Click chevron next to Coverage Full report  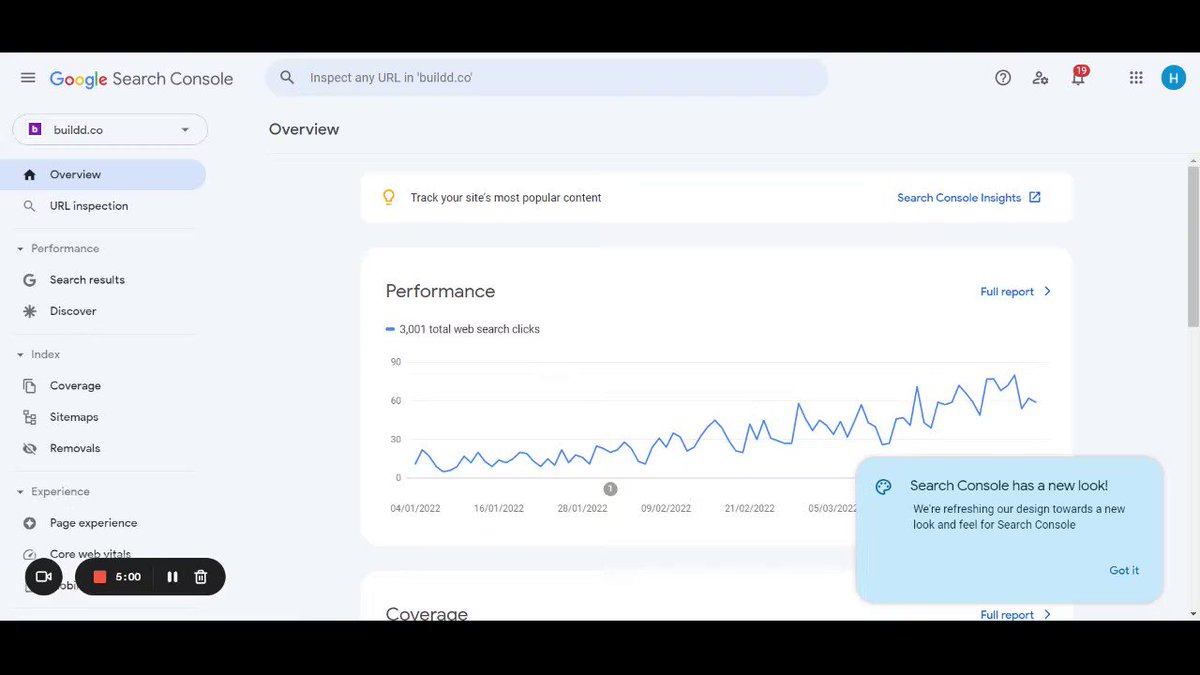point(1047,614)
